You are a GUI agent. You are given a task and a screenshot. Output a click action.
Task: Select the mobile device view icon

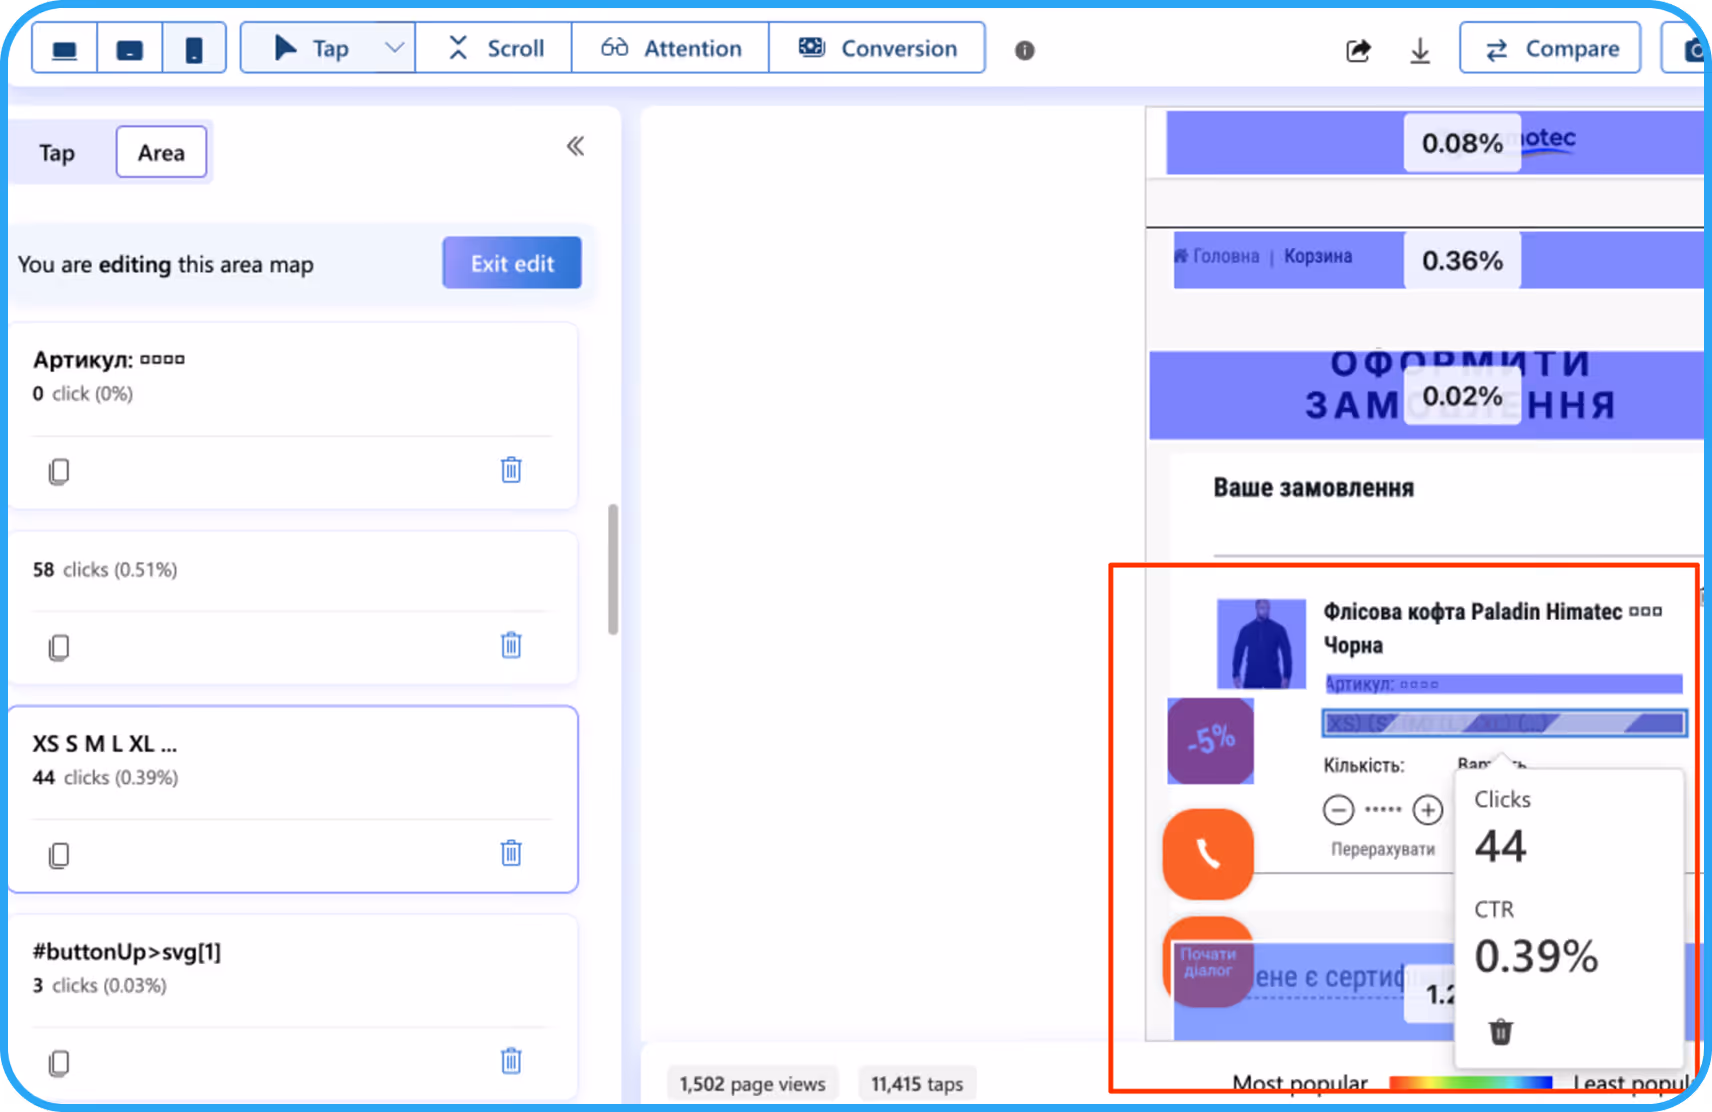tap(194, 49)
